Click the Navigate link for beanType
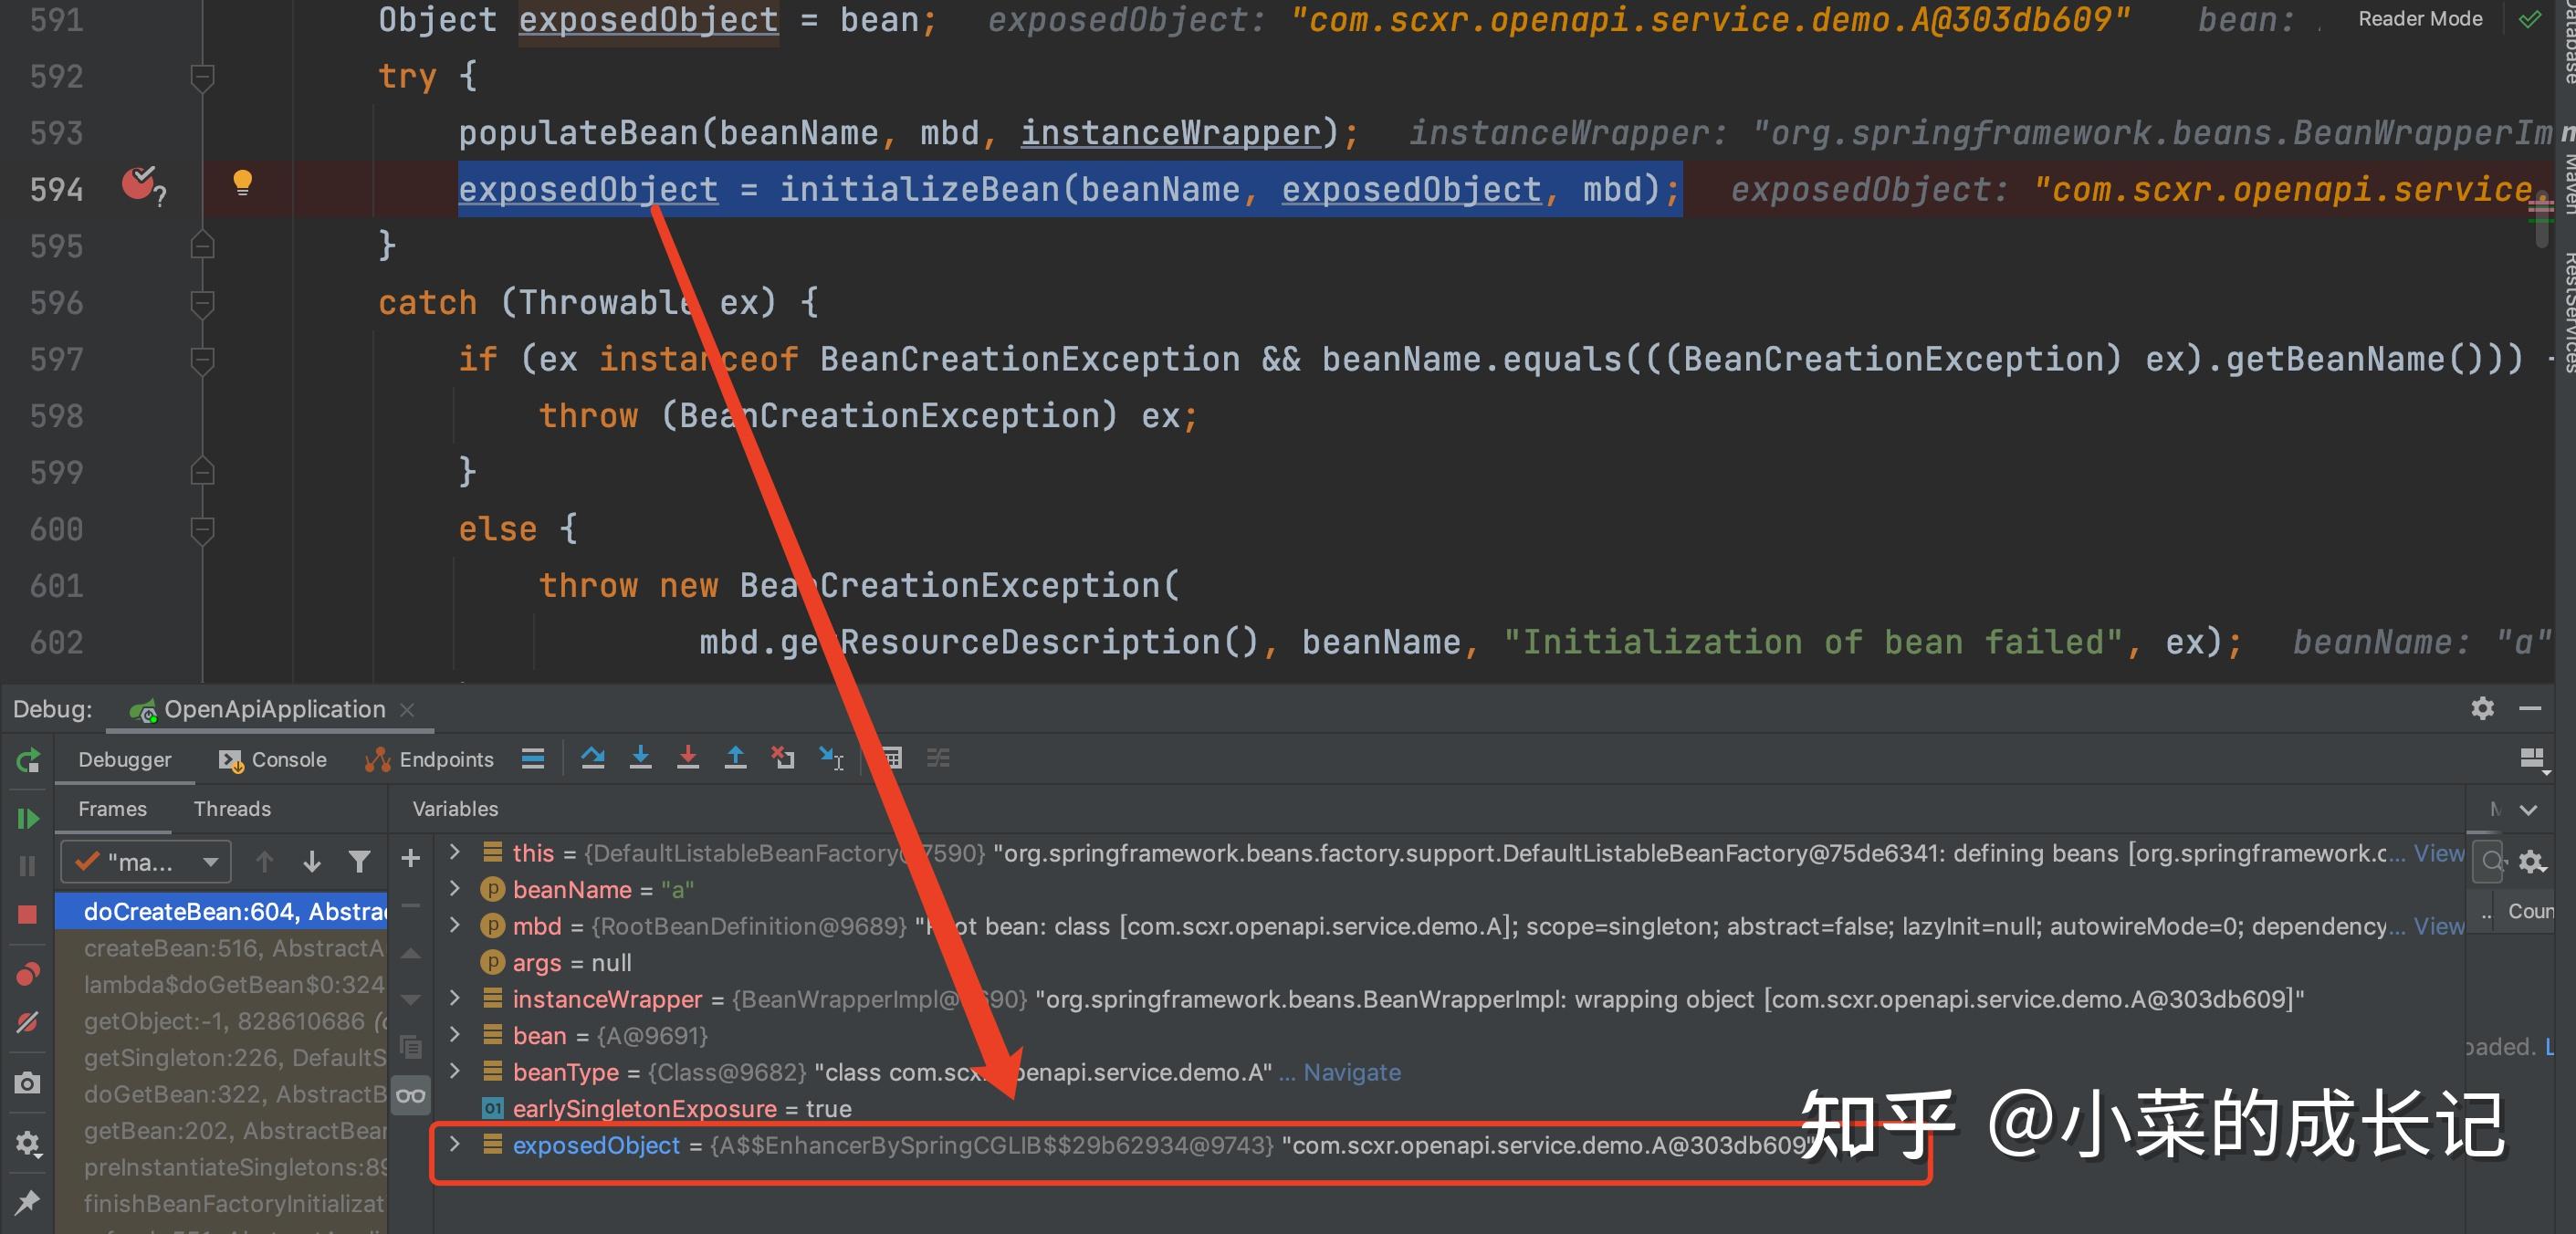 (x=1351, y=1072)
